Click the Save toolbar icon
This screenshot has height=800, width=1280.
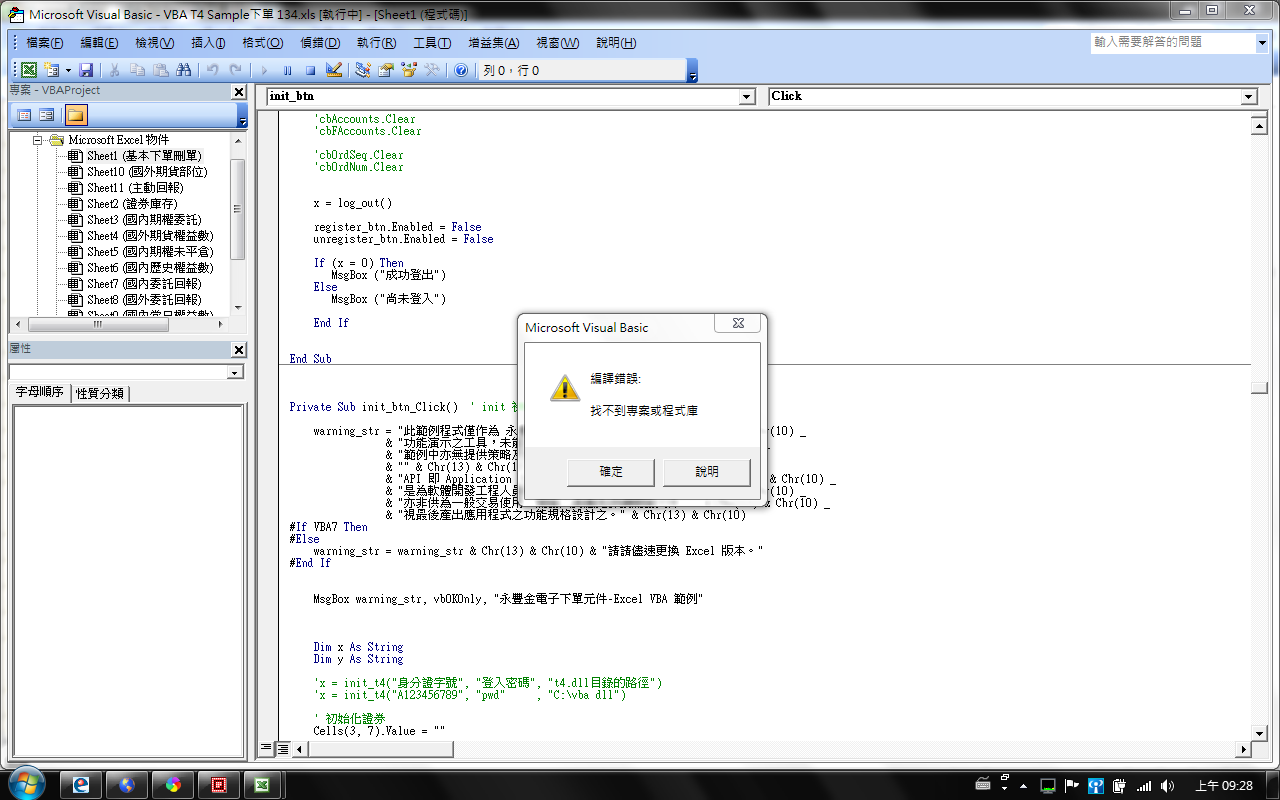[86, 70]
